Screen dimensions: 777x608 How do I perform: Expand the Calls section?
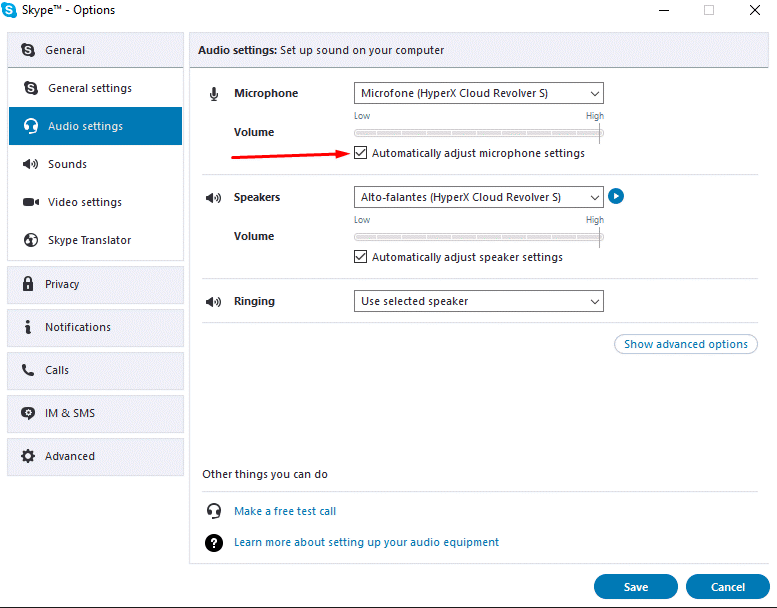click(95, 371)
